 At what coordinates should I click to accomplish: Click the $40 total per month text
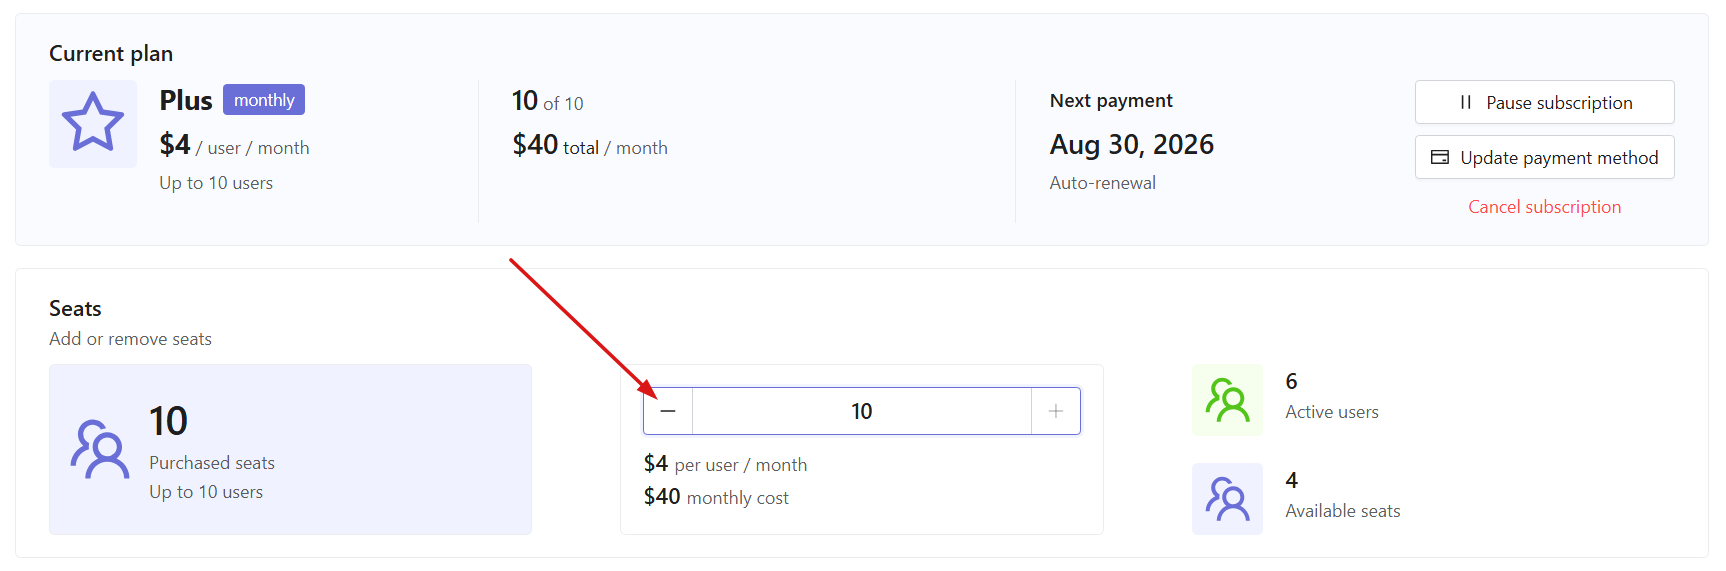click(590, 146)
